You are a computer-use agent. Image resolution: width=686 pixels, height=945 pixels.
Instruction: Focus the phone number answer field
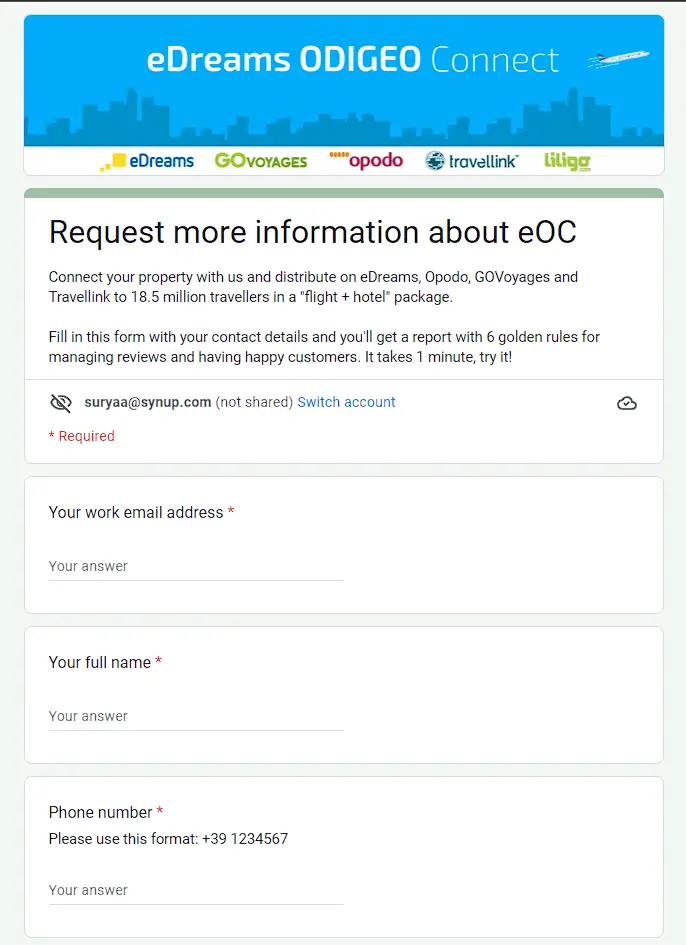tap(196, 890)
